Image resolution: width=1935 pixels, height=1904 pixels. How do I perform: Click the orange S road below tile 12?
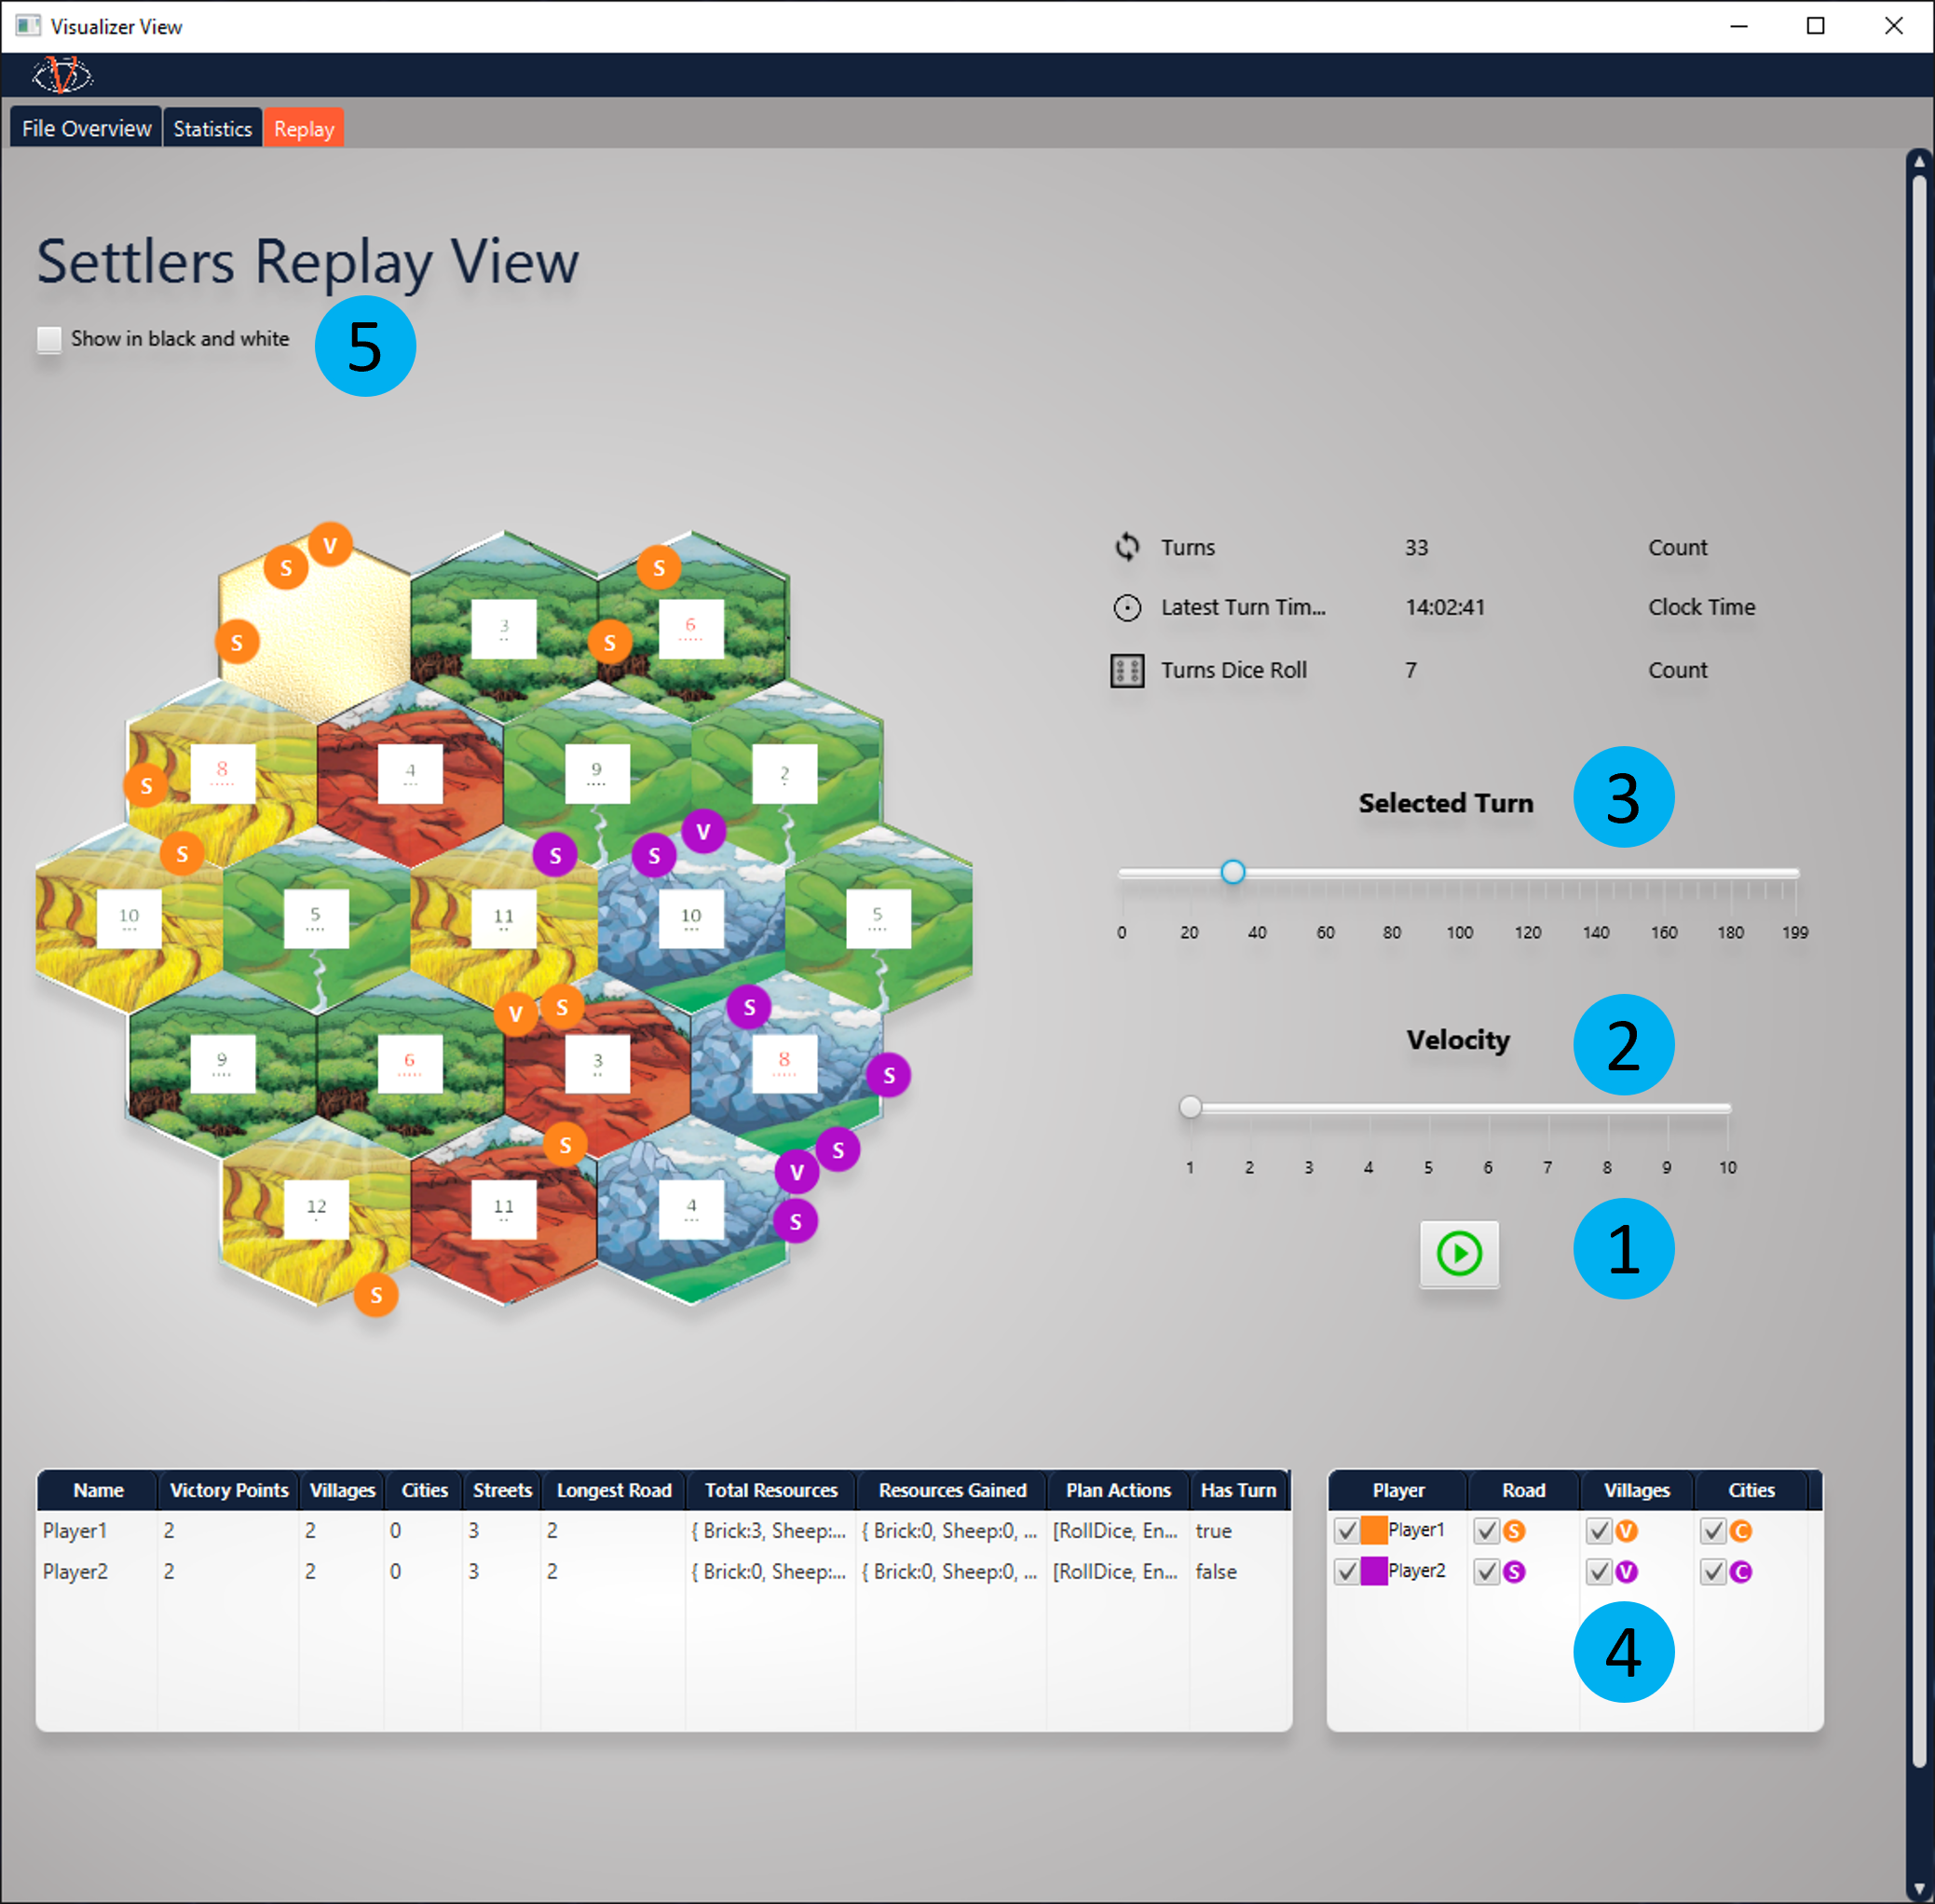point(376,1295)
